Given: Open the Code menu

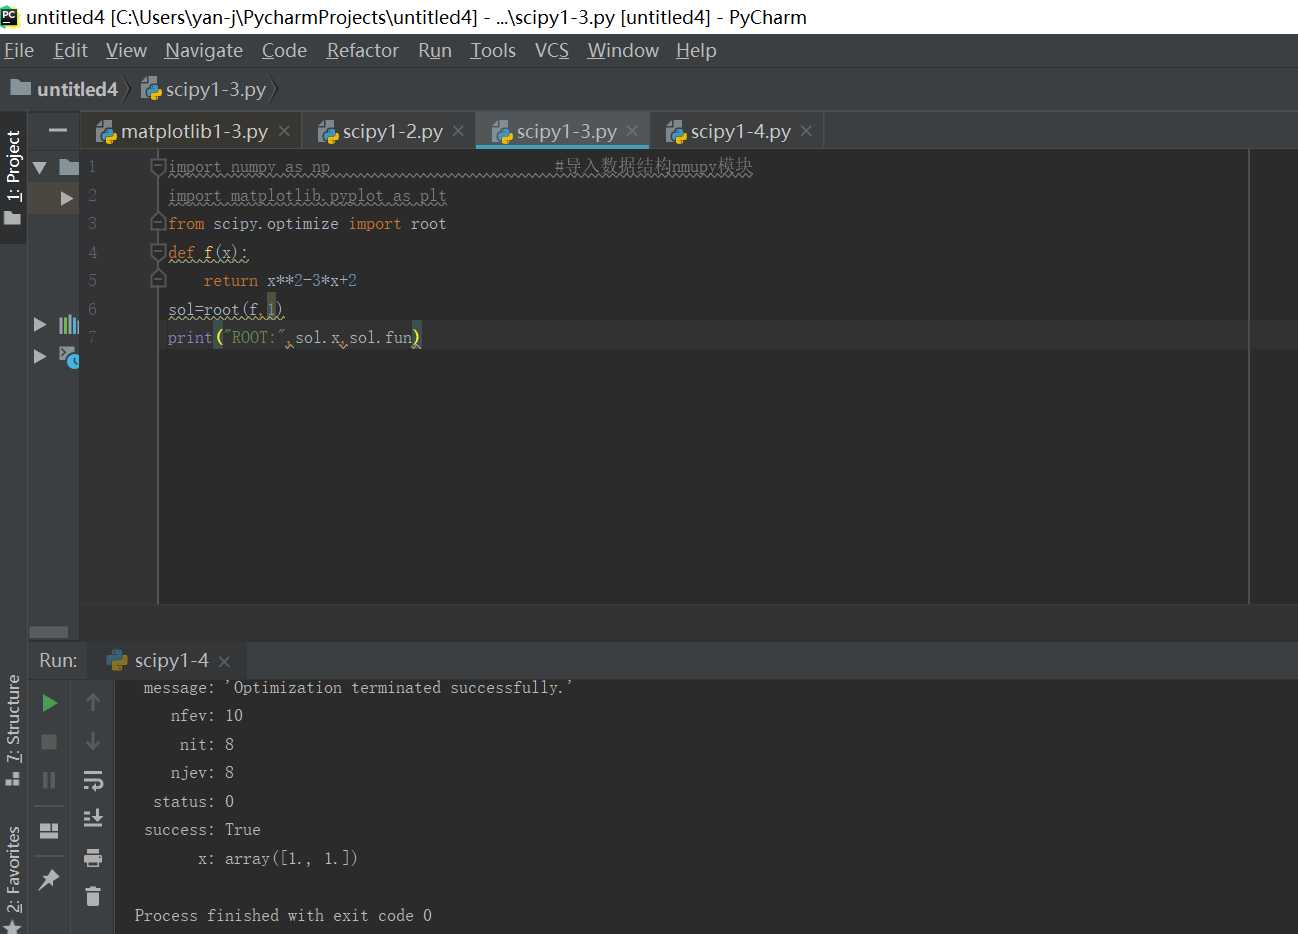Looking at the screenshot, I should pos(284,50).
